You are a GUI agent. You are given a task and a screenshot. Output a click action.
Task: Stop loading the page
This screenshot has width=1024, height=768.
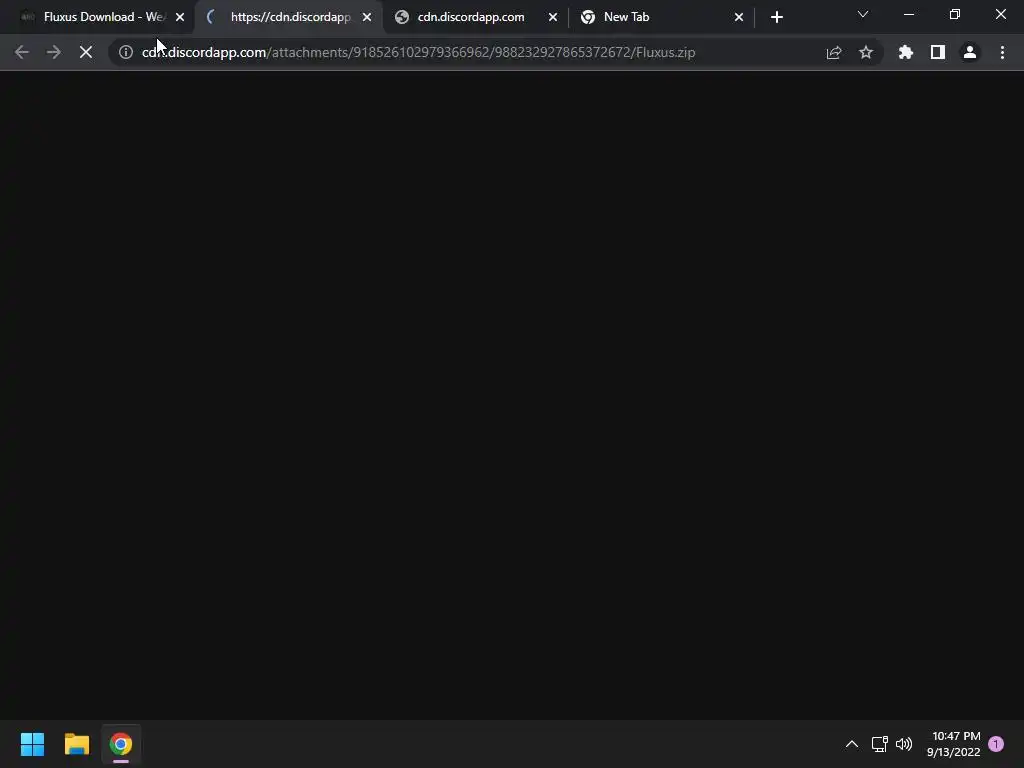click(86, 52)
